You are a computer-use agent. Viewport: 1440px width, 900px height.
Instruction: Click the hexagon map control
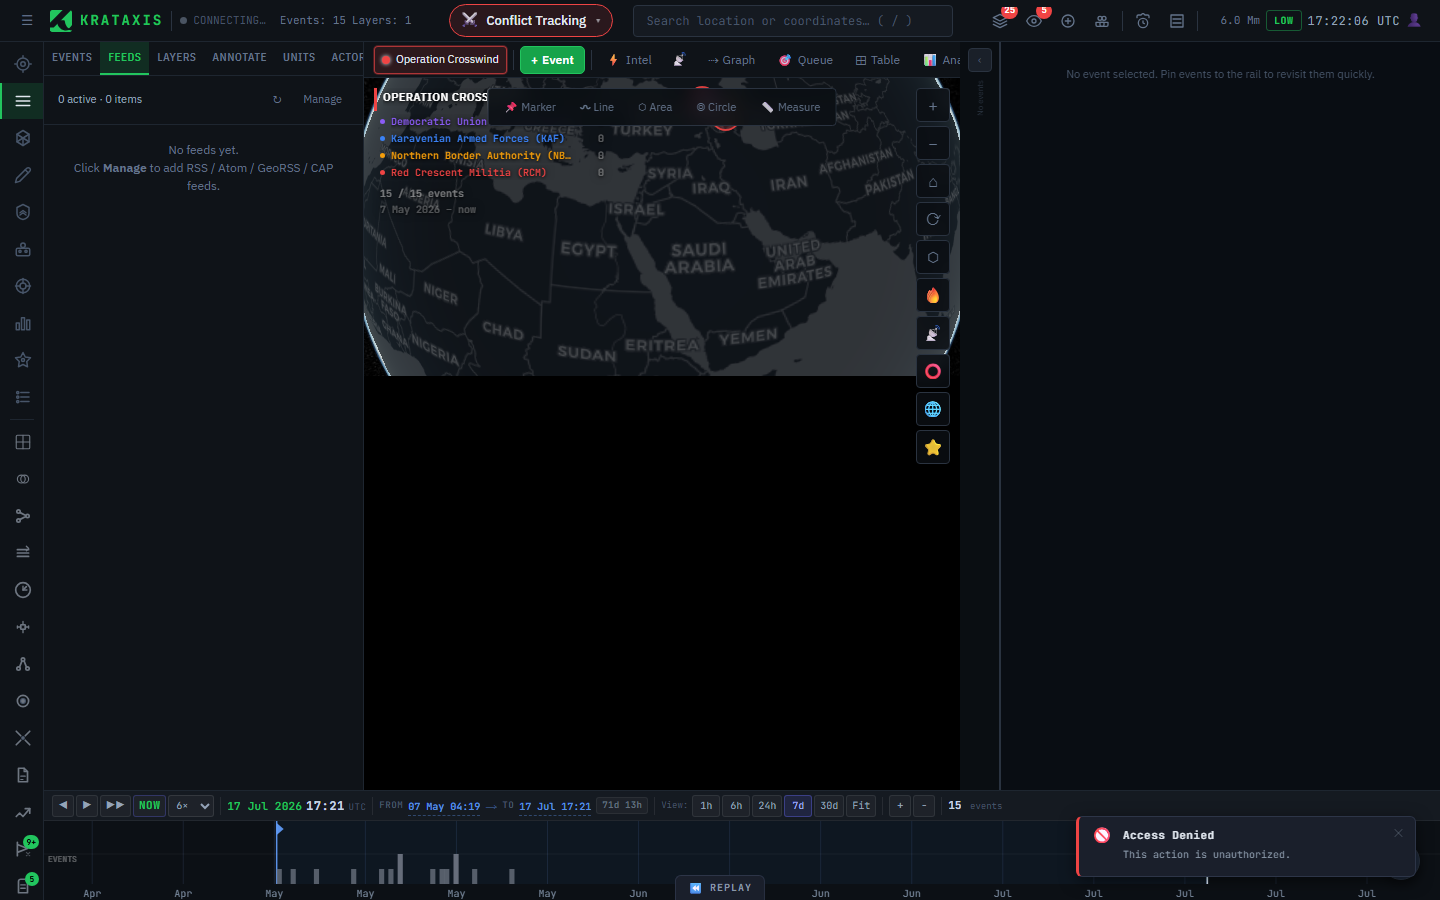933,257
